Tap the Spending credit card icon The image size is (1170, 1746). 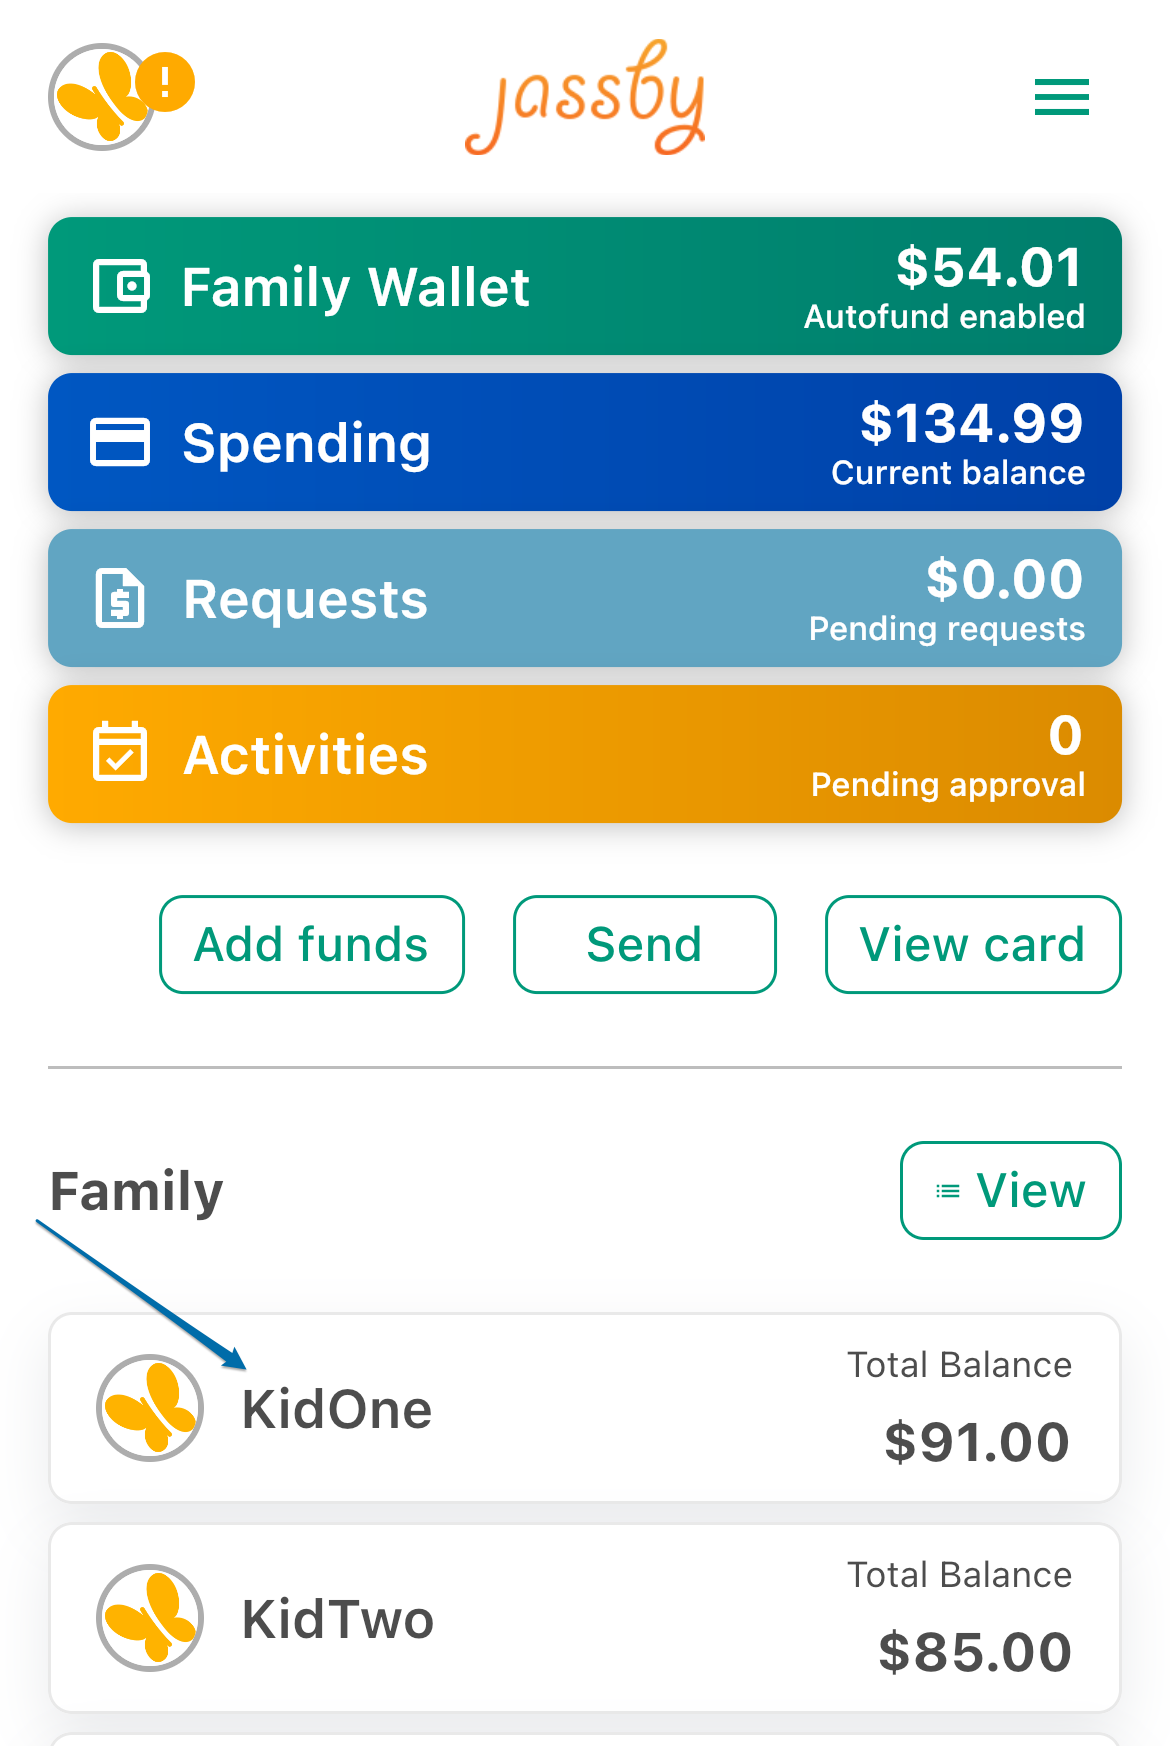pos(120,442)
